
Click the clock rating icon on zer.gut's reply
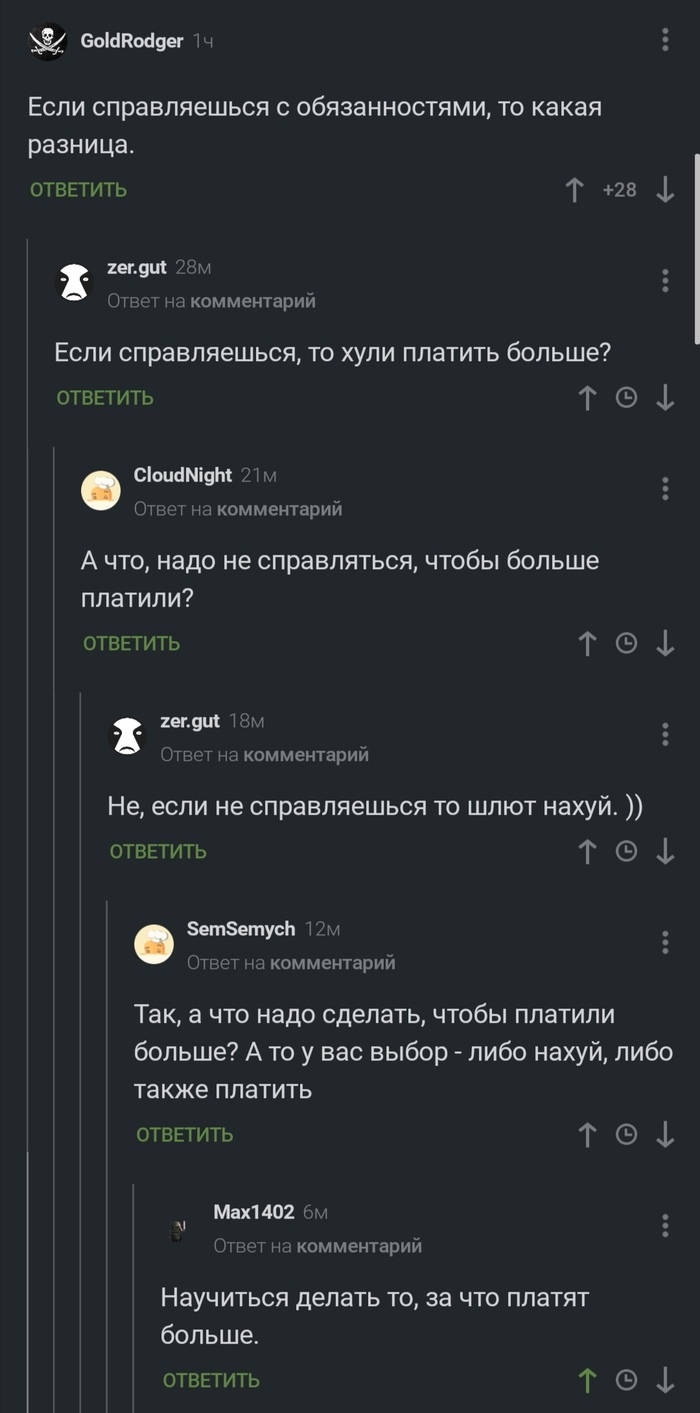click(626, 397)
